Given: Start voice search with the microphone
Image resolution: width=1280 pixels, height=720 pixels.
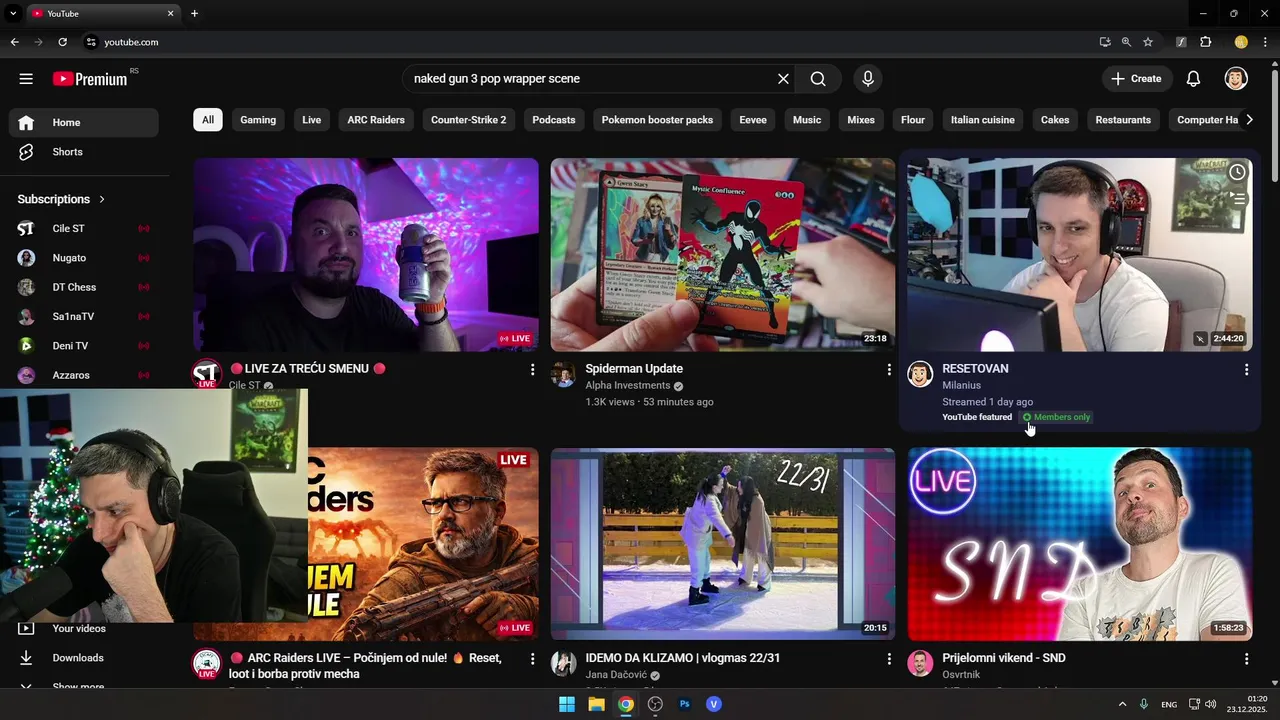Looking at the screenshot, I should click(x=867, y=79).
